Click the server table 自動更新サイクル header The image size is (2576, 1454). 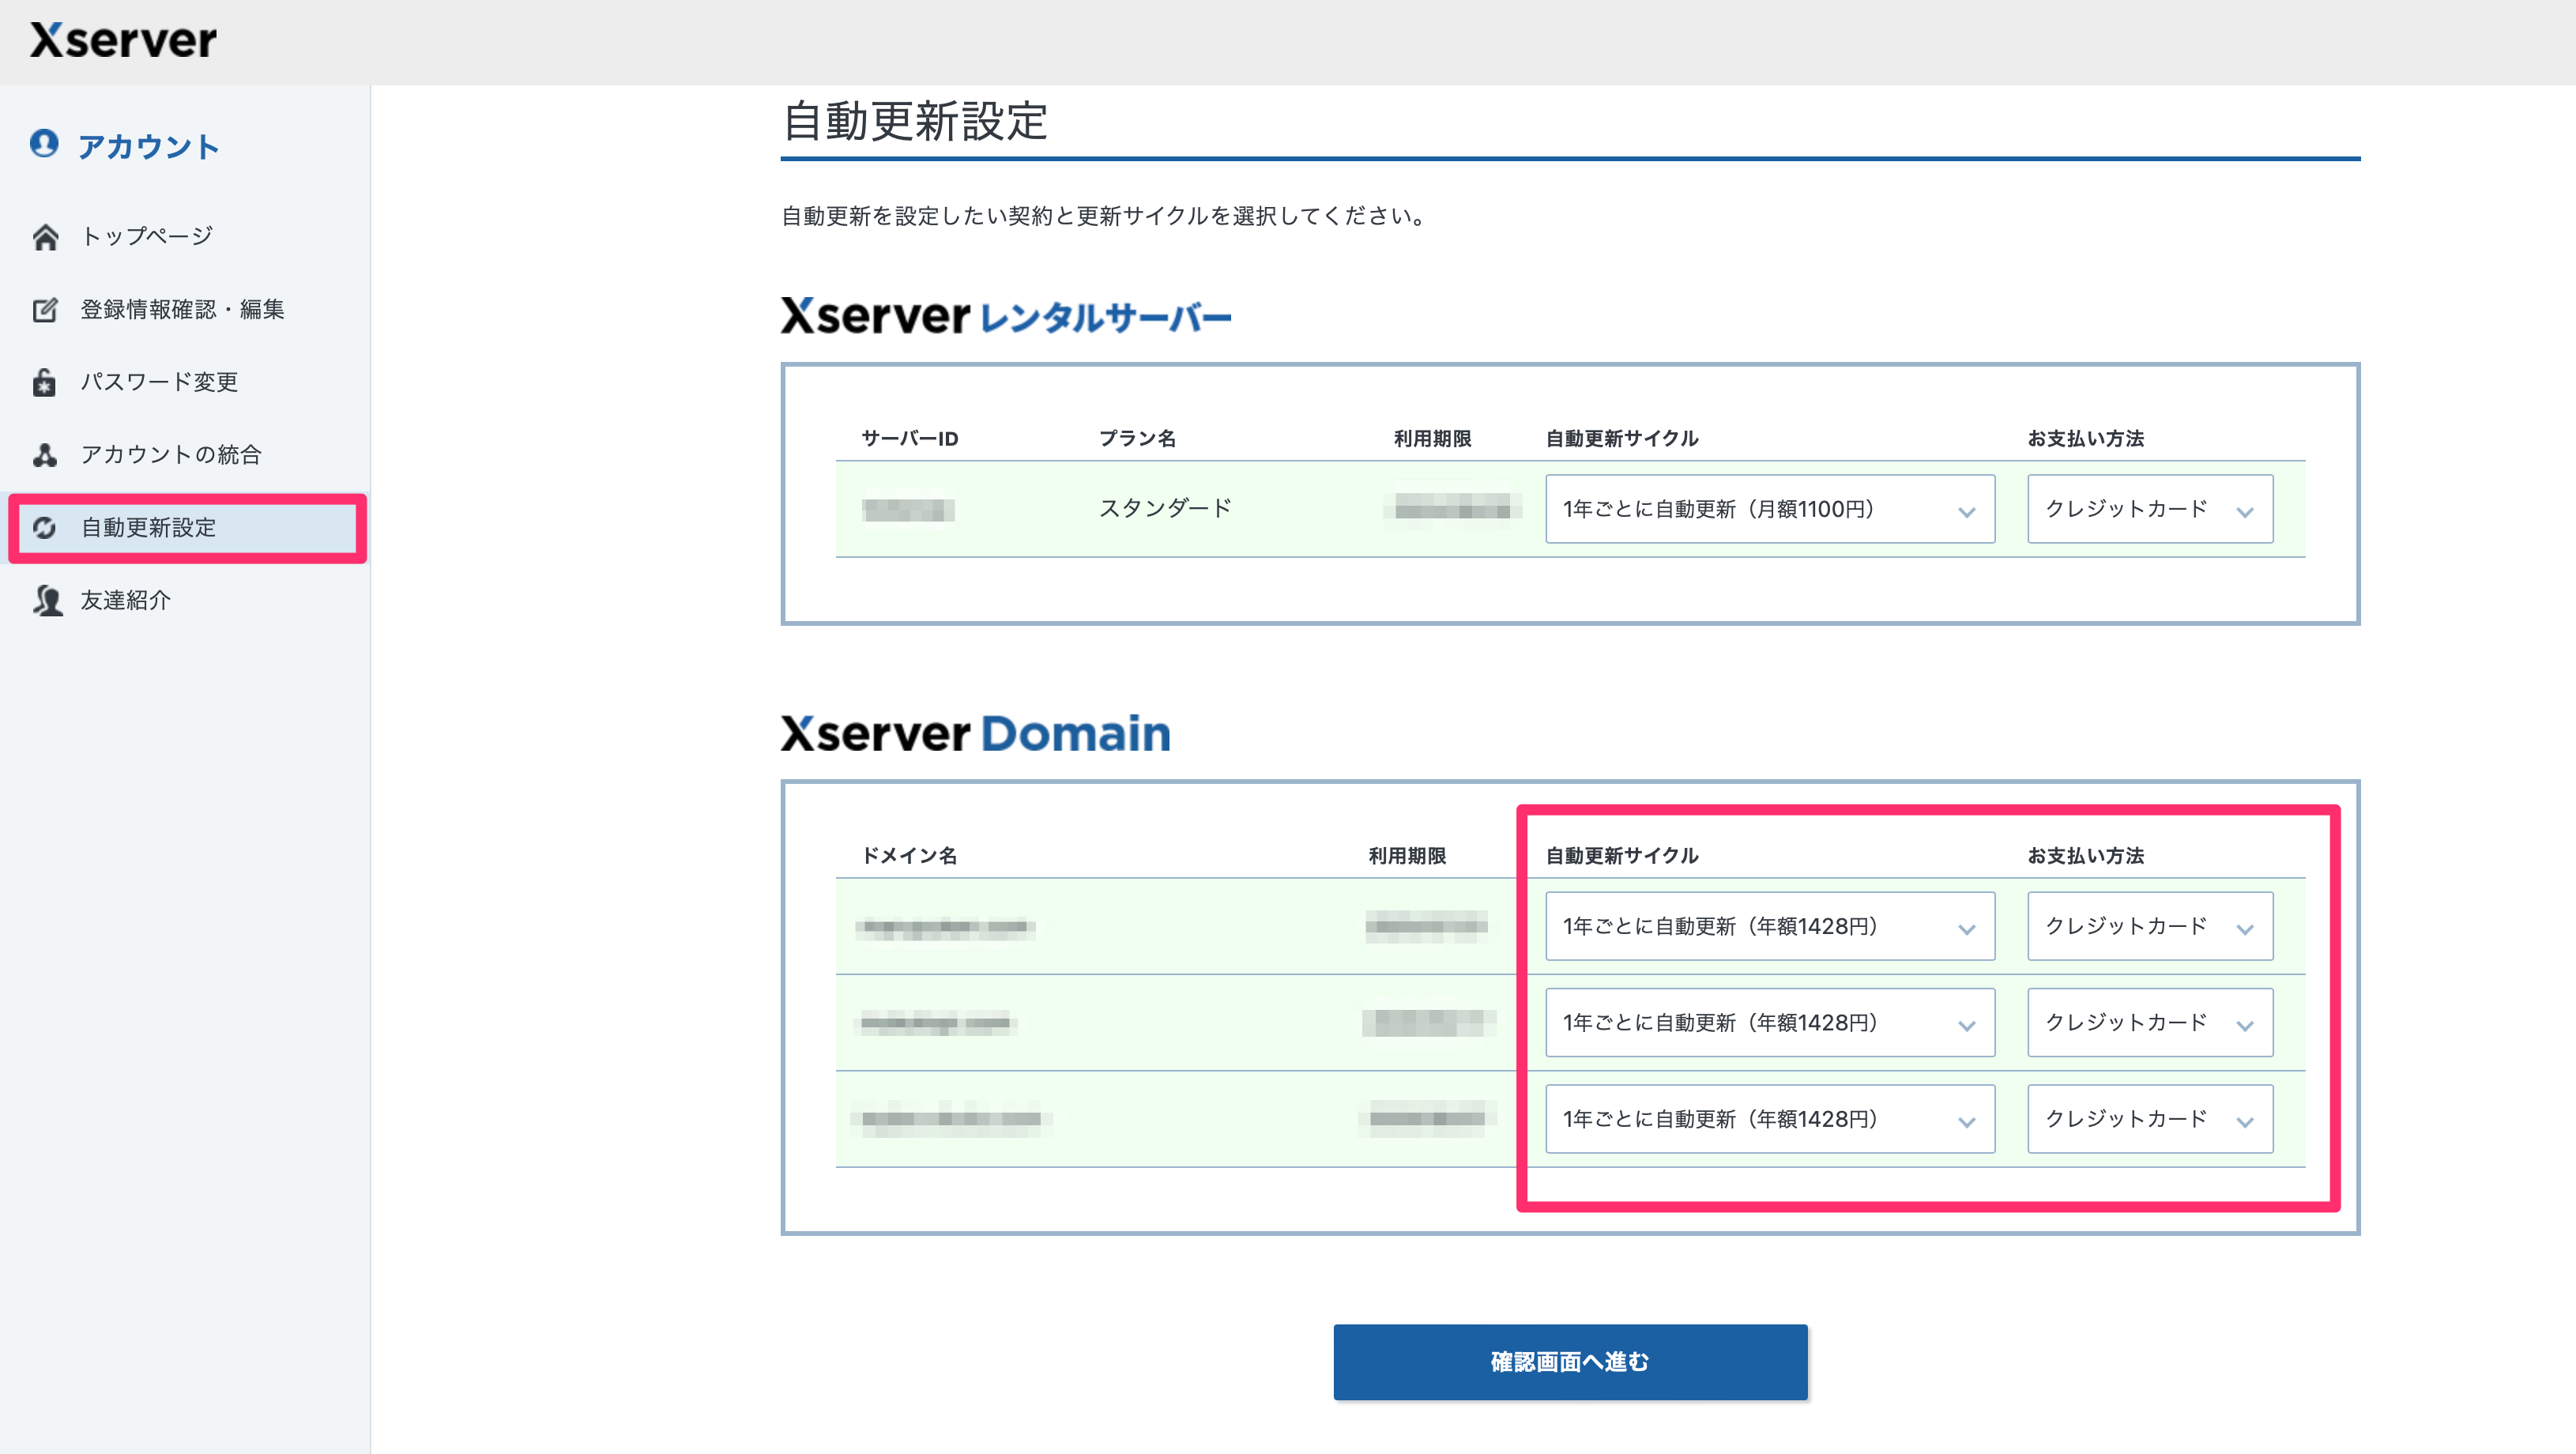(x=1621, y=438)
